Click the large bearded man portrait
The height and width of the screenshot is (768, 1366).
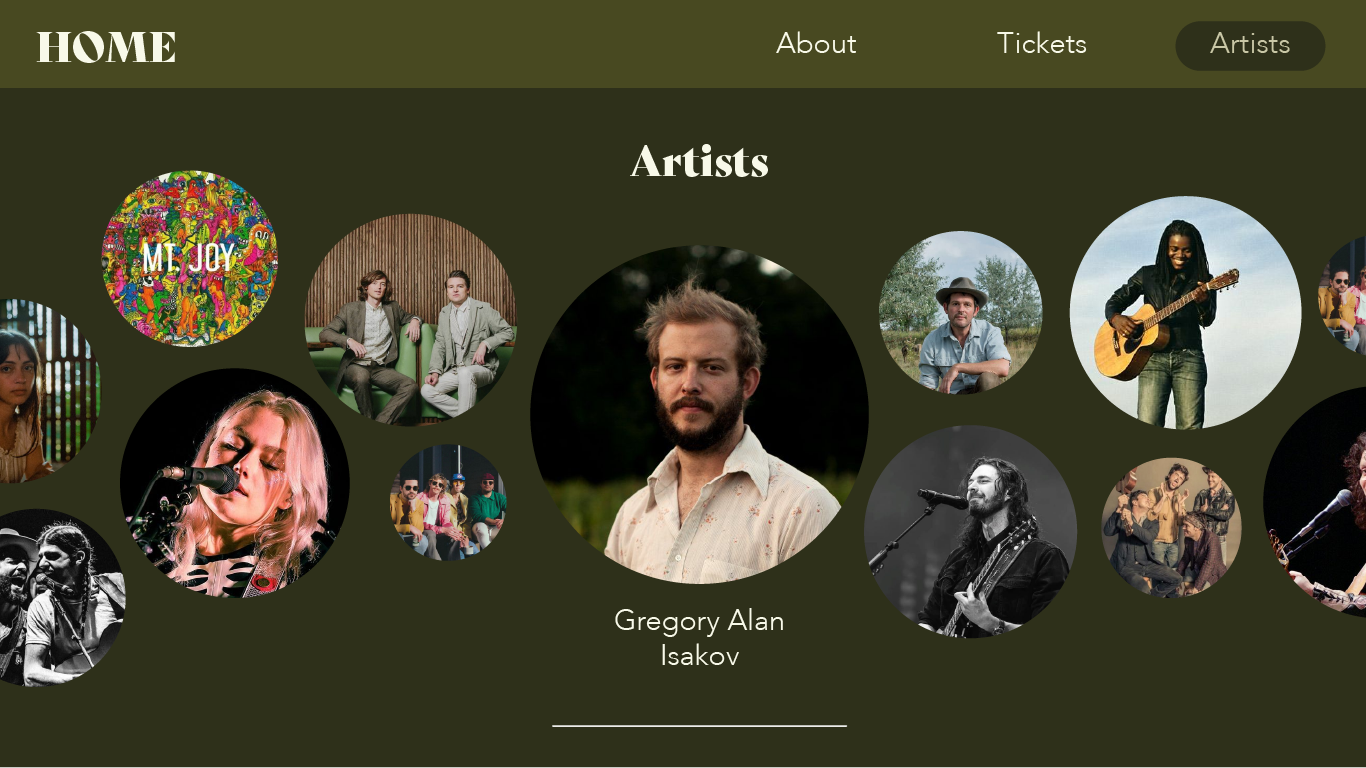[x=699, y=414]
